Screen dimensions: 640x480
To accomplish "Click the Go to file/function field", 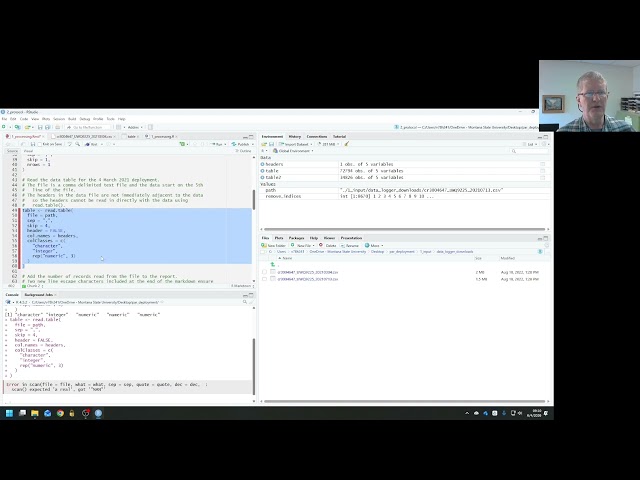I will pyautogui.click(x=88, y=127).
